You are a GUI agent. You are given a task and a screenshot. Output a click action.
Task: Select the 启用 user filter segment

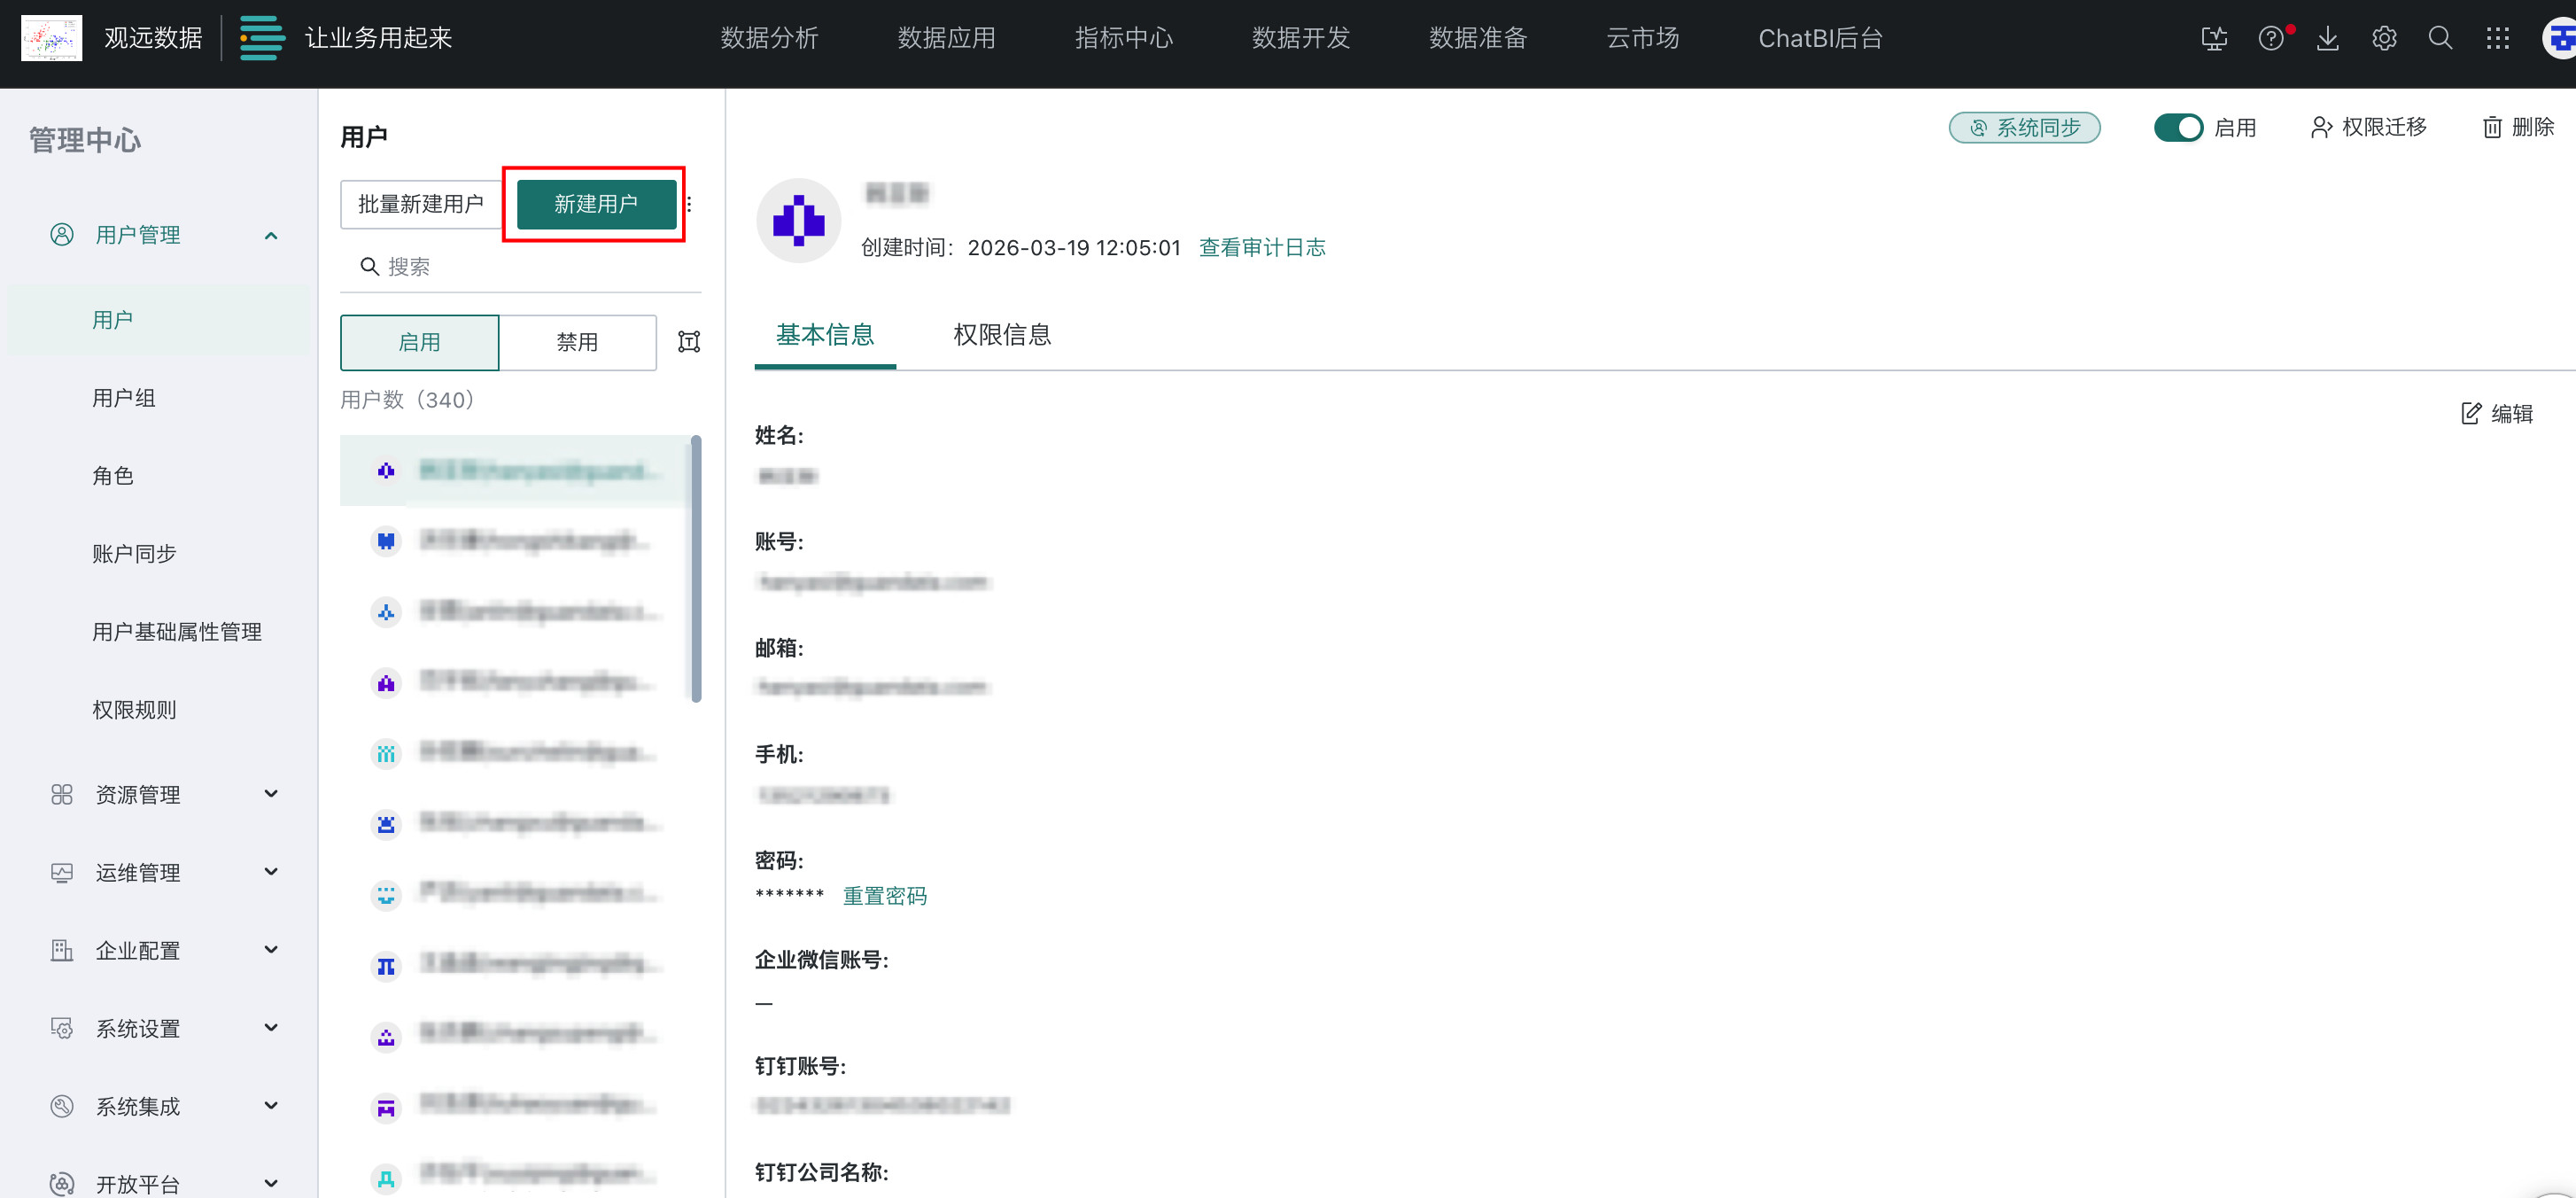(419, 342)
